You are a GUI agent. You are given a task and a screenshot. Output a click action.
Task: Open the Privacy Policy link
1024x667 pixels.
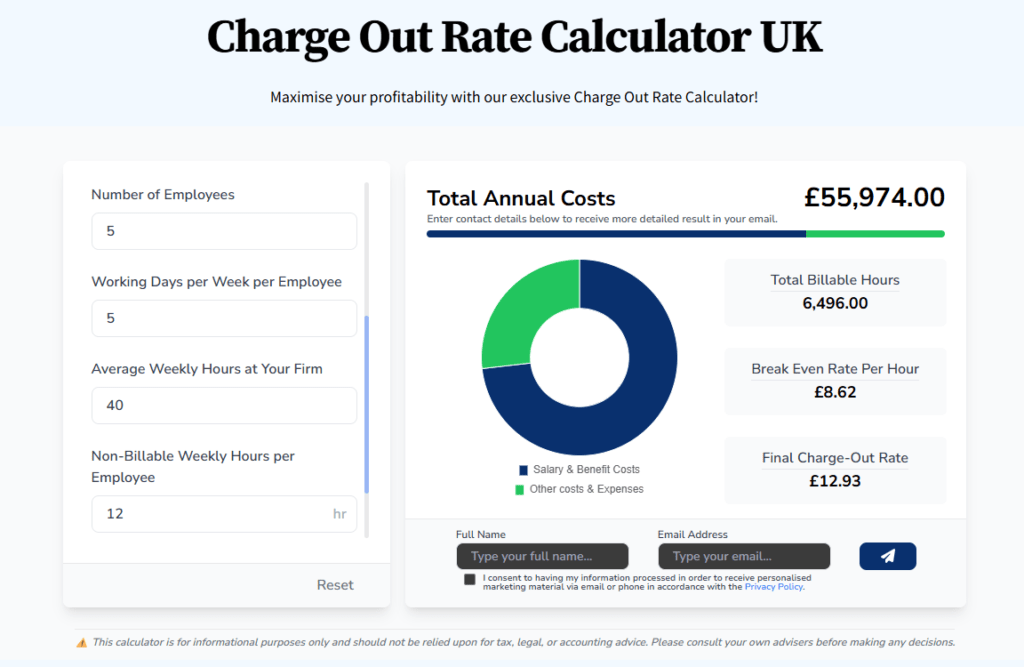coord(773,587)
